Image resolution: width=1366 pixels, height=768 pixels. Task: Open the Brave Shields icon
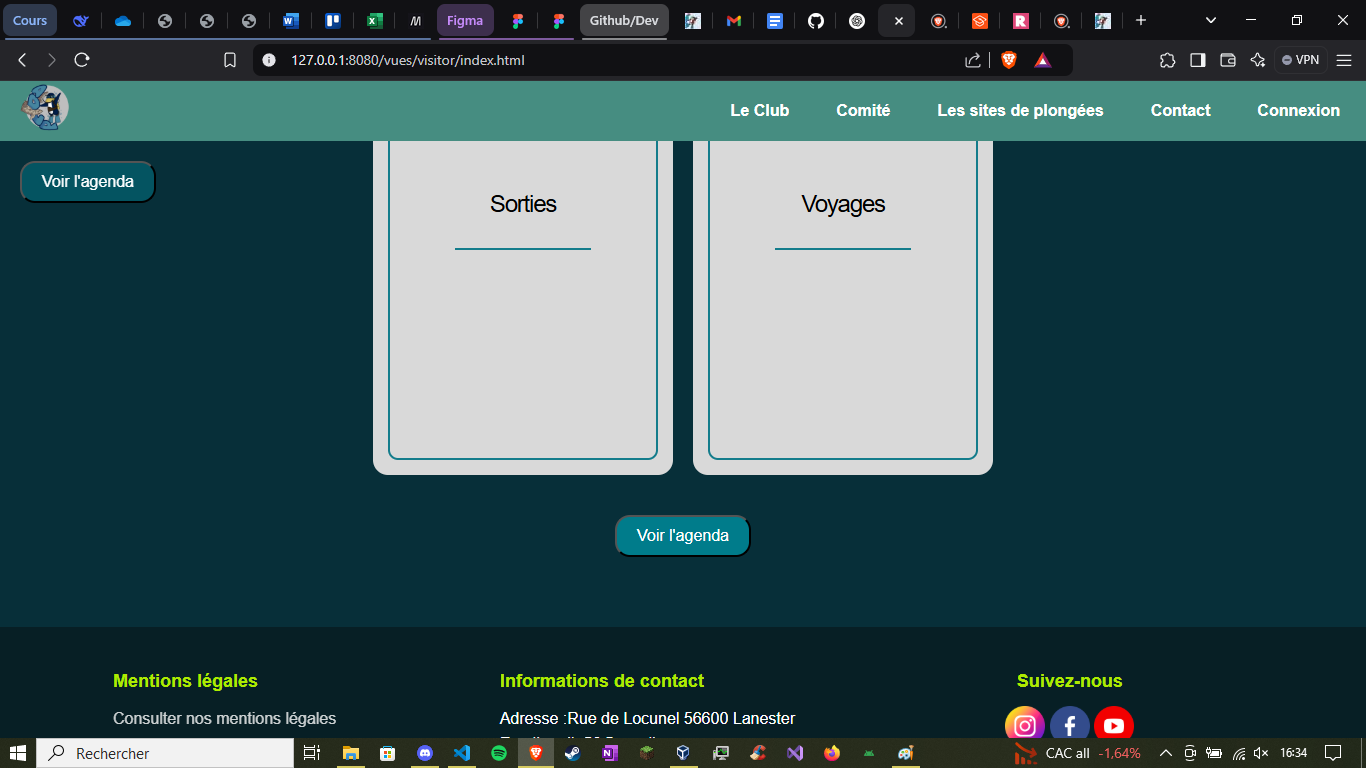(x=1008, y=59)
